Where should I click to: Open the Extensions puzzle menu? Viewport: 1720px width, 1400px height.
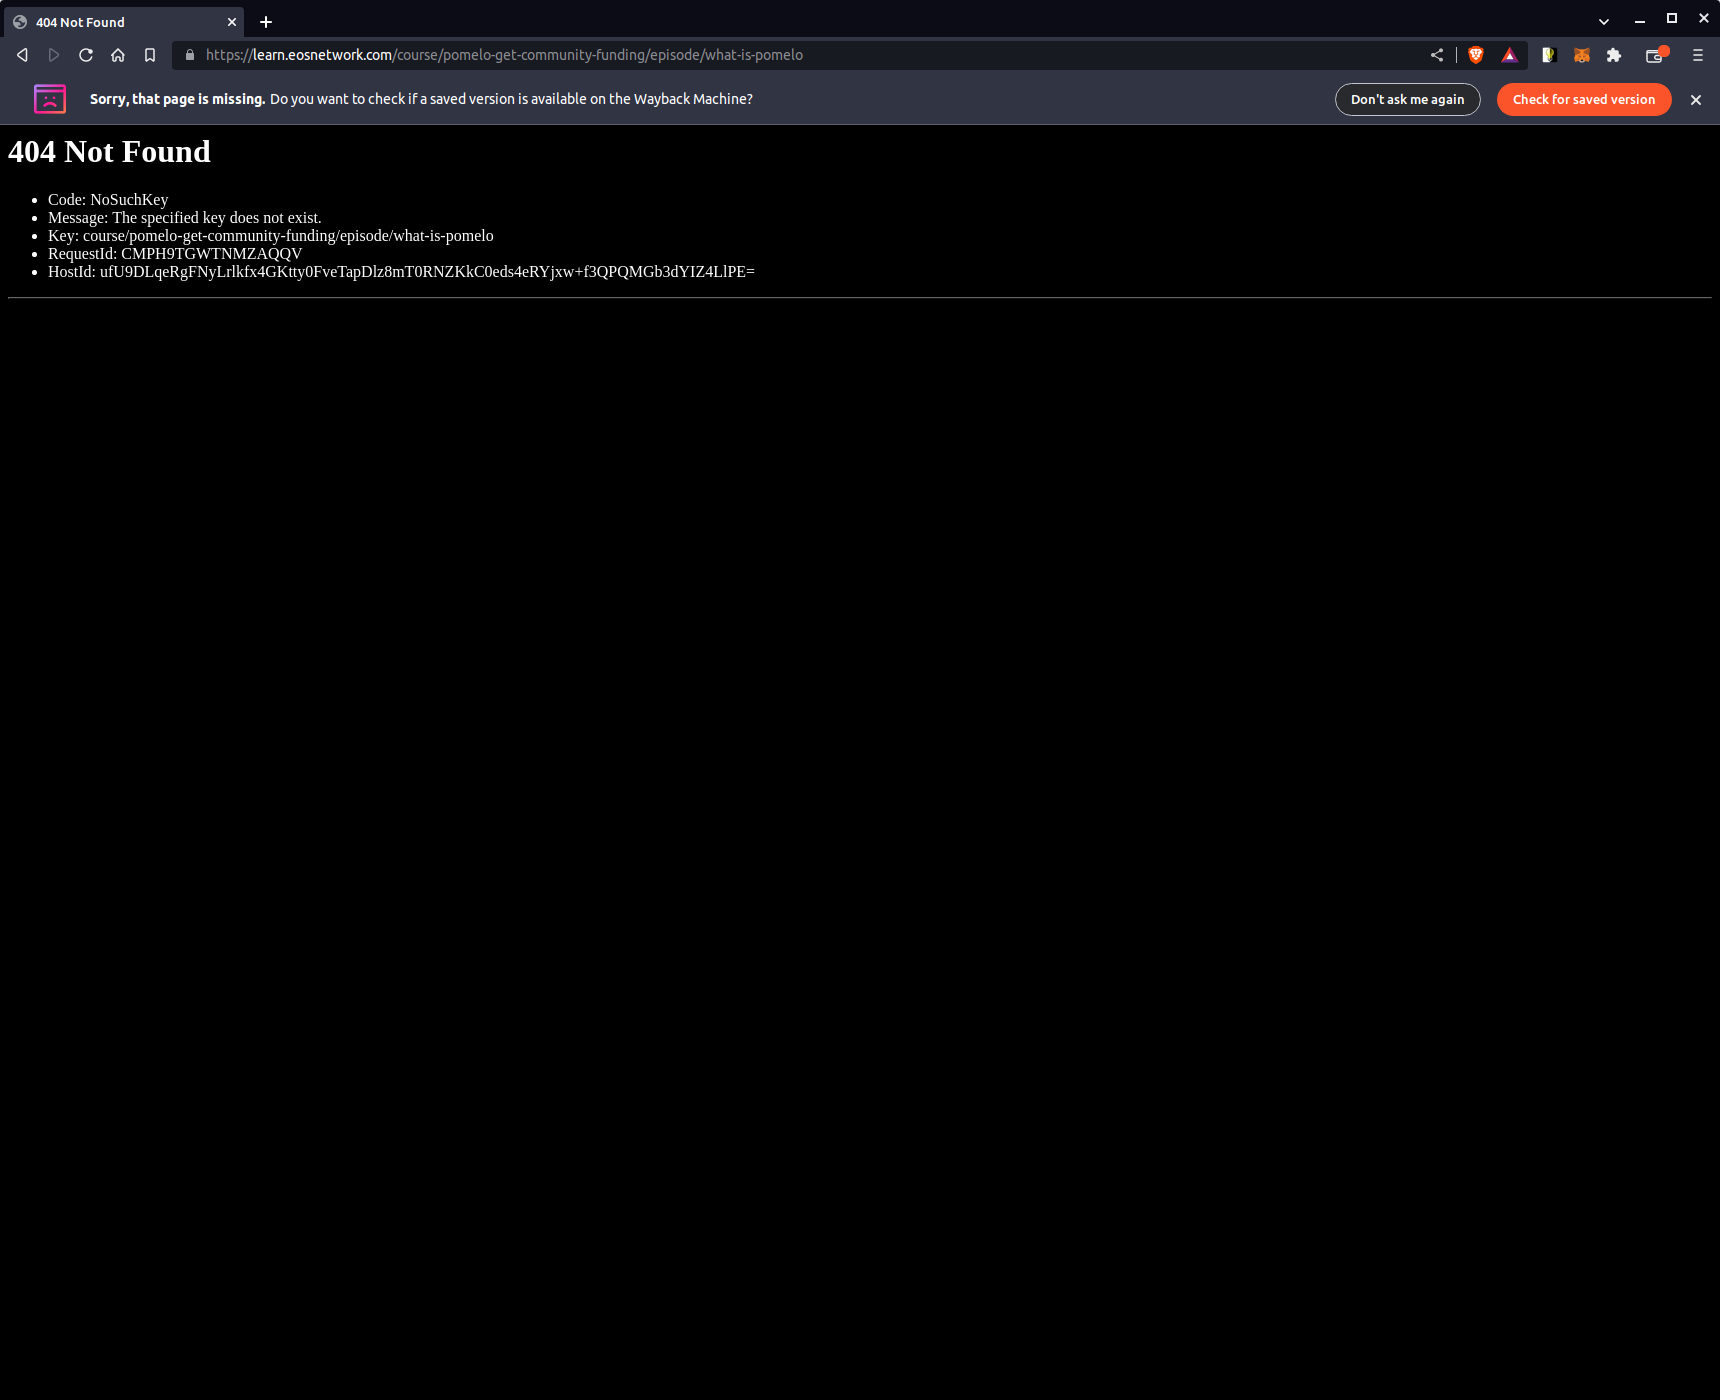(x=1614, y=55)
